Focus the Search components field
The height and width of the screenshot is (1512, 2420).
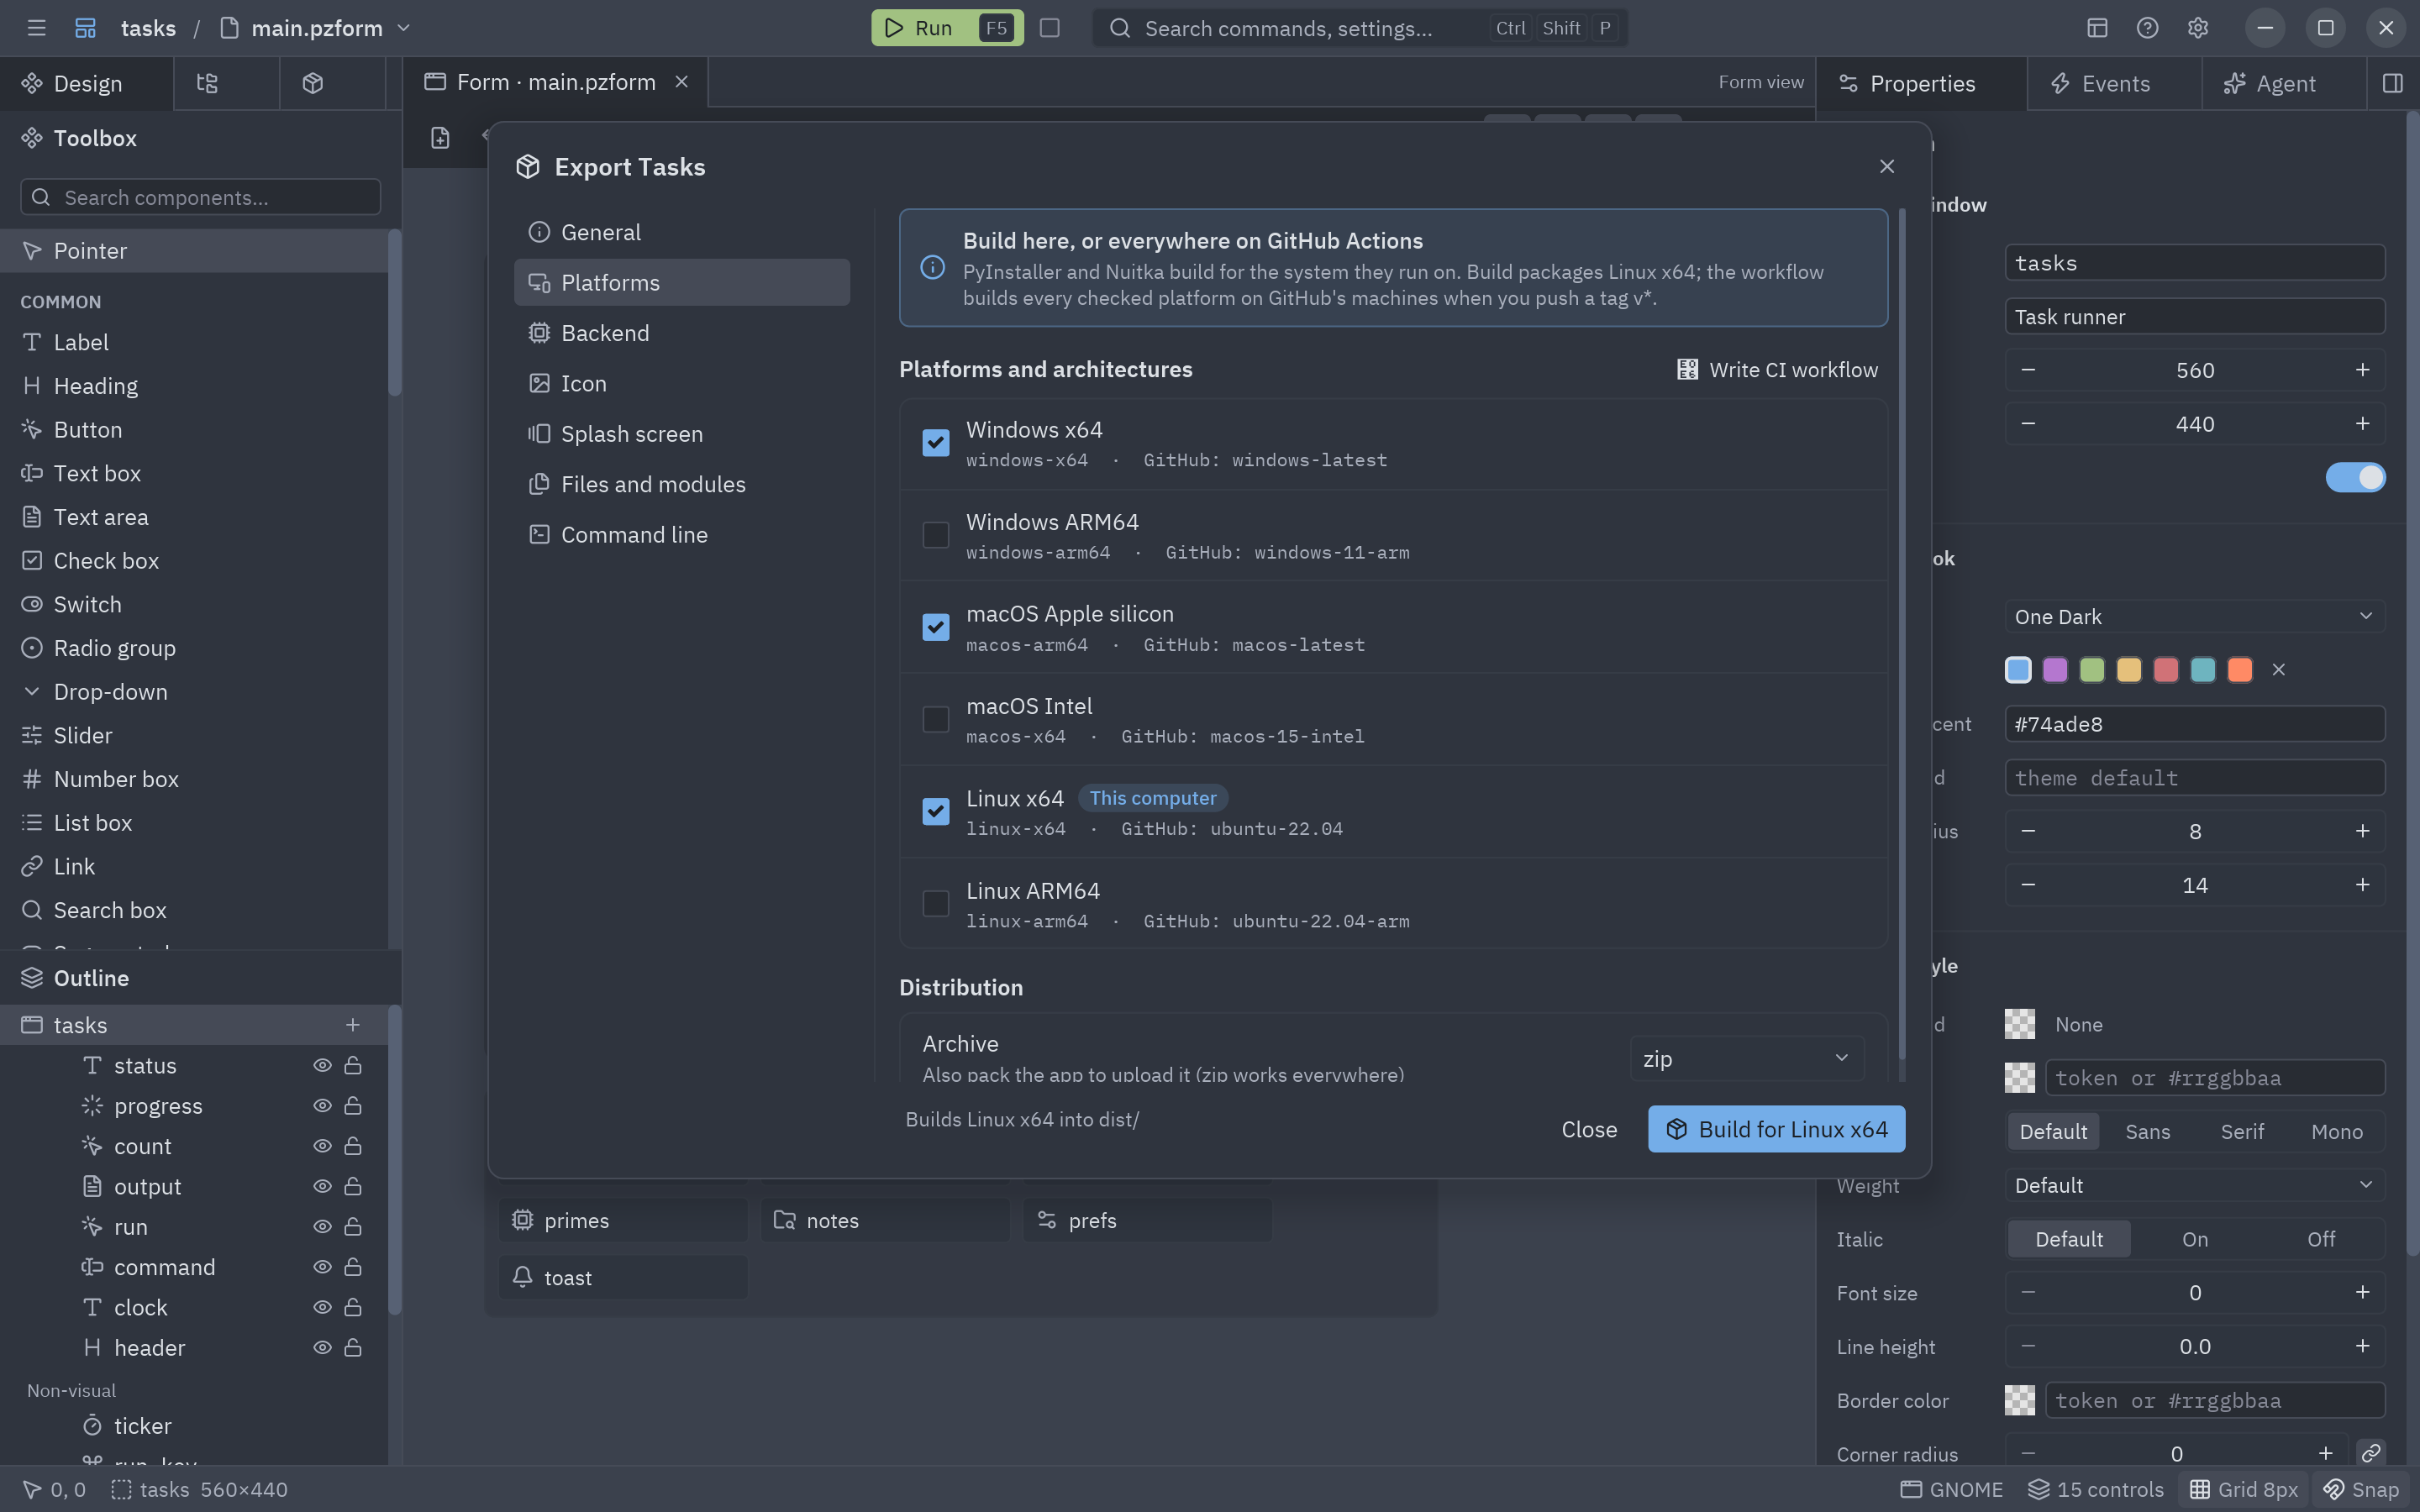pos(201,197)
